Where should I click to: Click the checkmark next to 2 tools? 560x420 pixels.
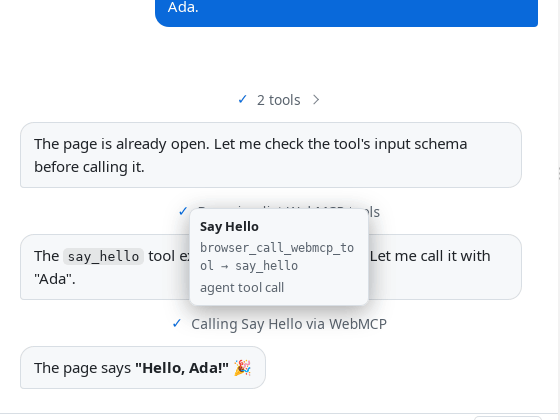[242, 99]
